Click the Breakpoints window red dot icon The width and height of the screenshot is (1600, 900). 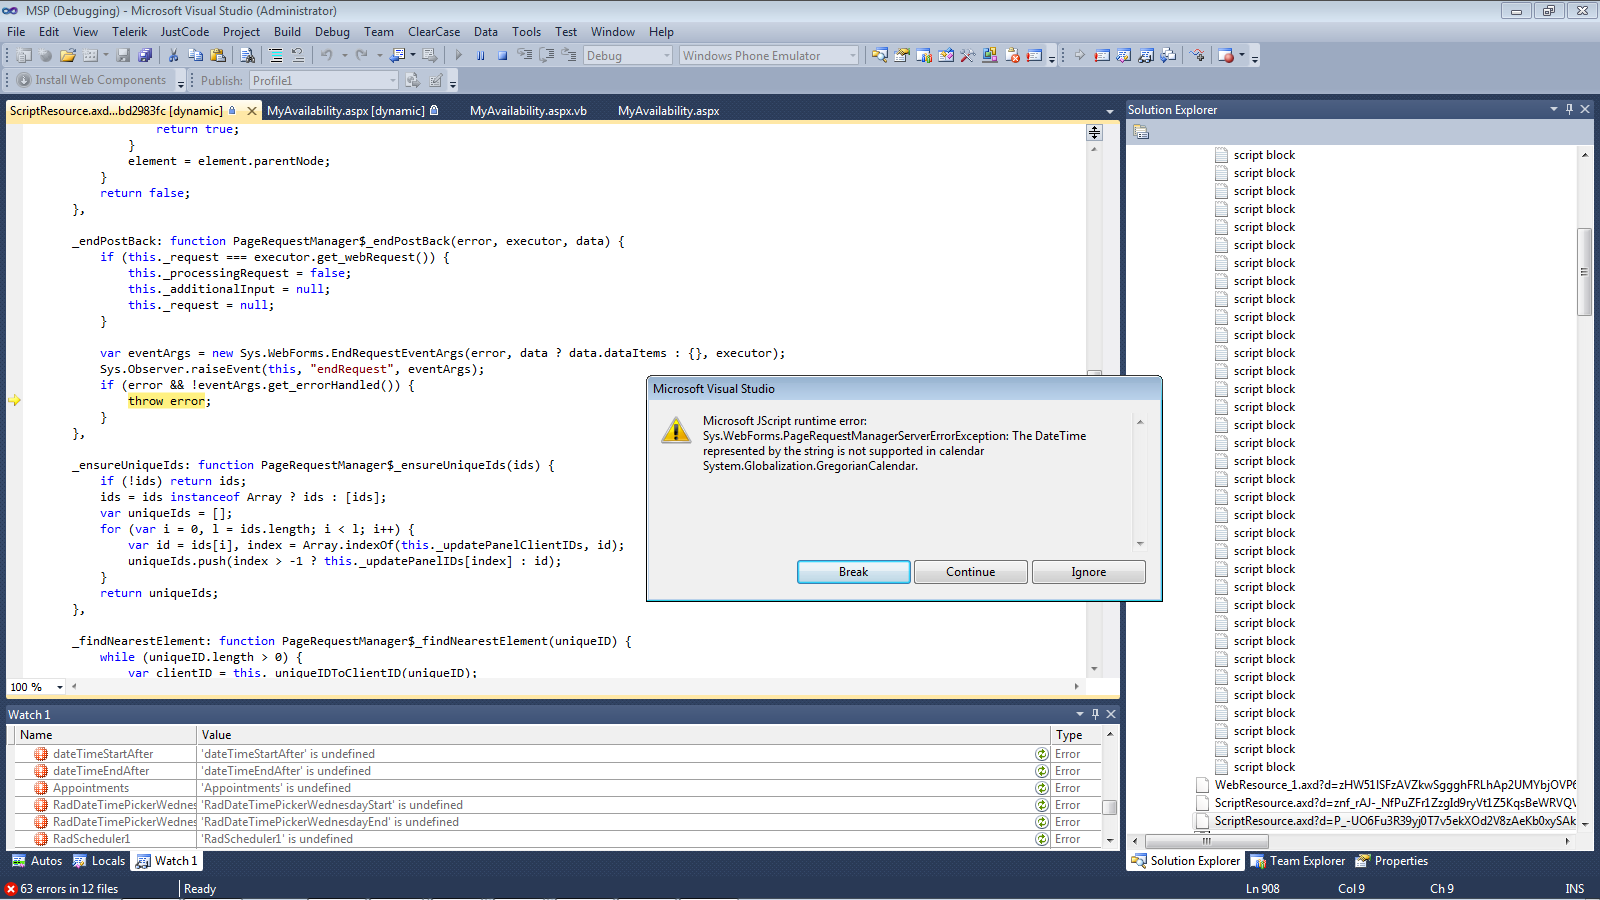click(1227, 55)
